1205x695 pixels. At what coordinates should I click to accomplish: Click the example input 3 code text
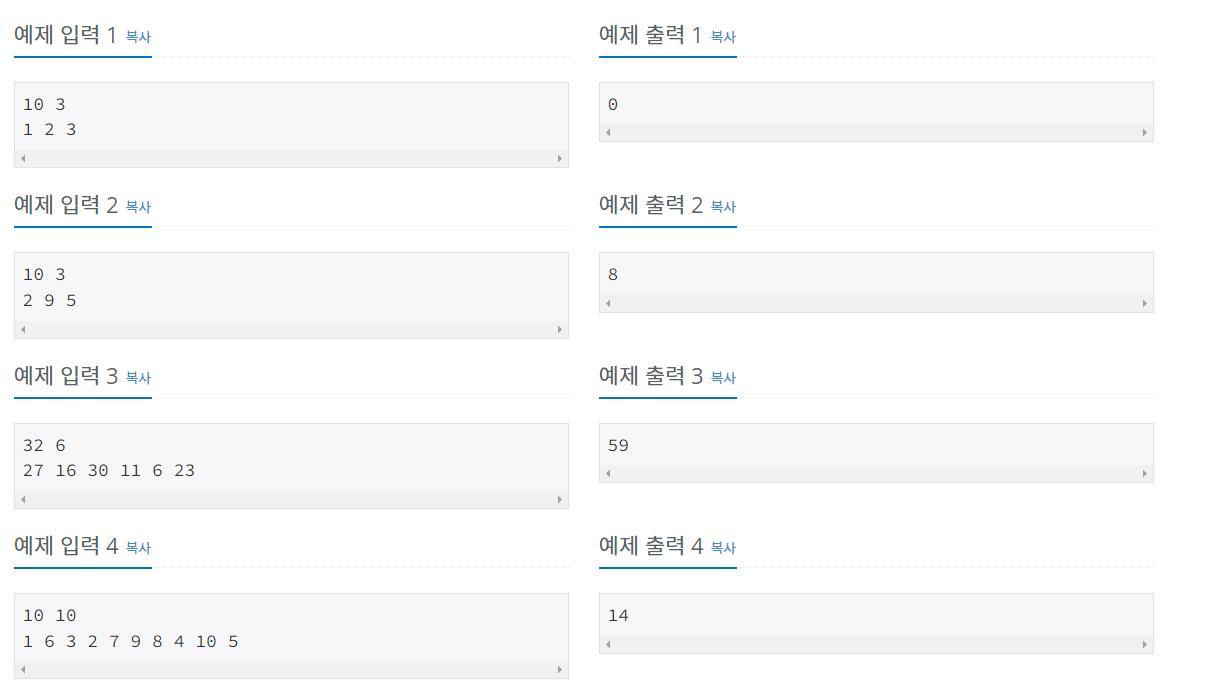pyautogui.click(x=109, y=457)
